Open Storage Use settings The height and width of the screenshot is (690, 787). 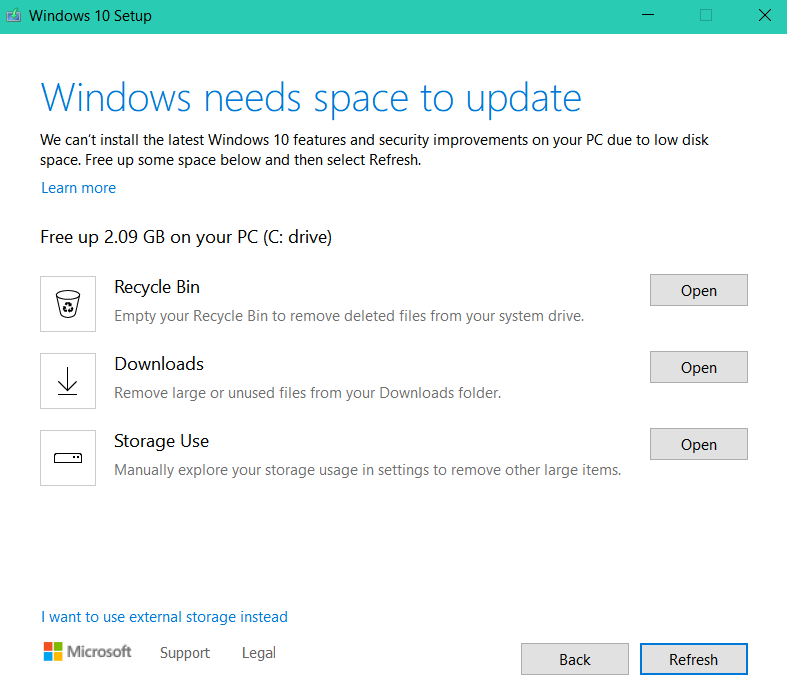[x=699, y=444]
